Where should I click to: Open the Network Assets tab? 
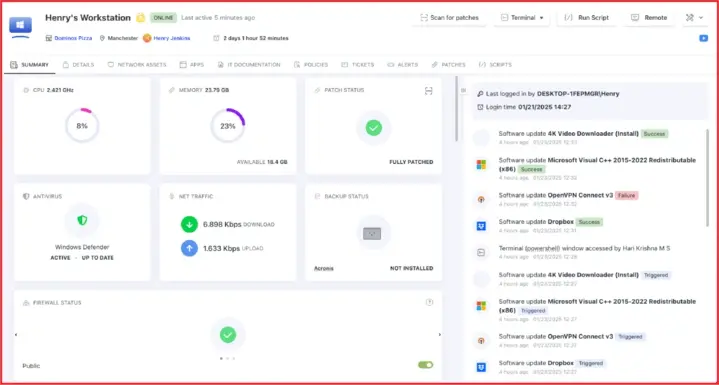[x=137, y=65]
